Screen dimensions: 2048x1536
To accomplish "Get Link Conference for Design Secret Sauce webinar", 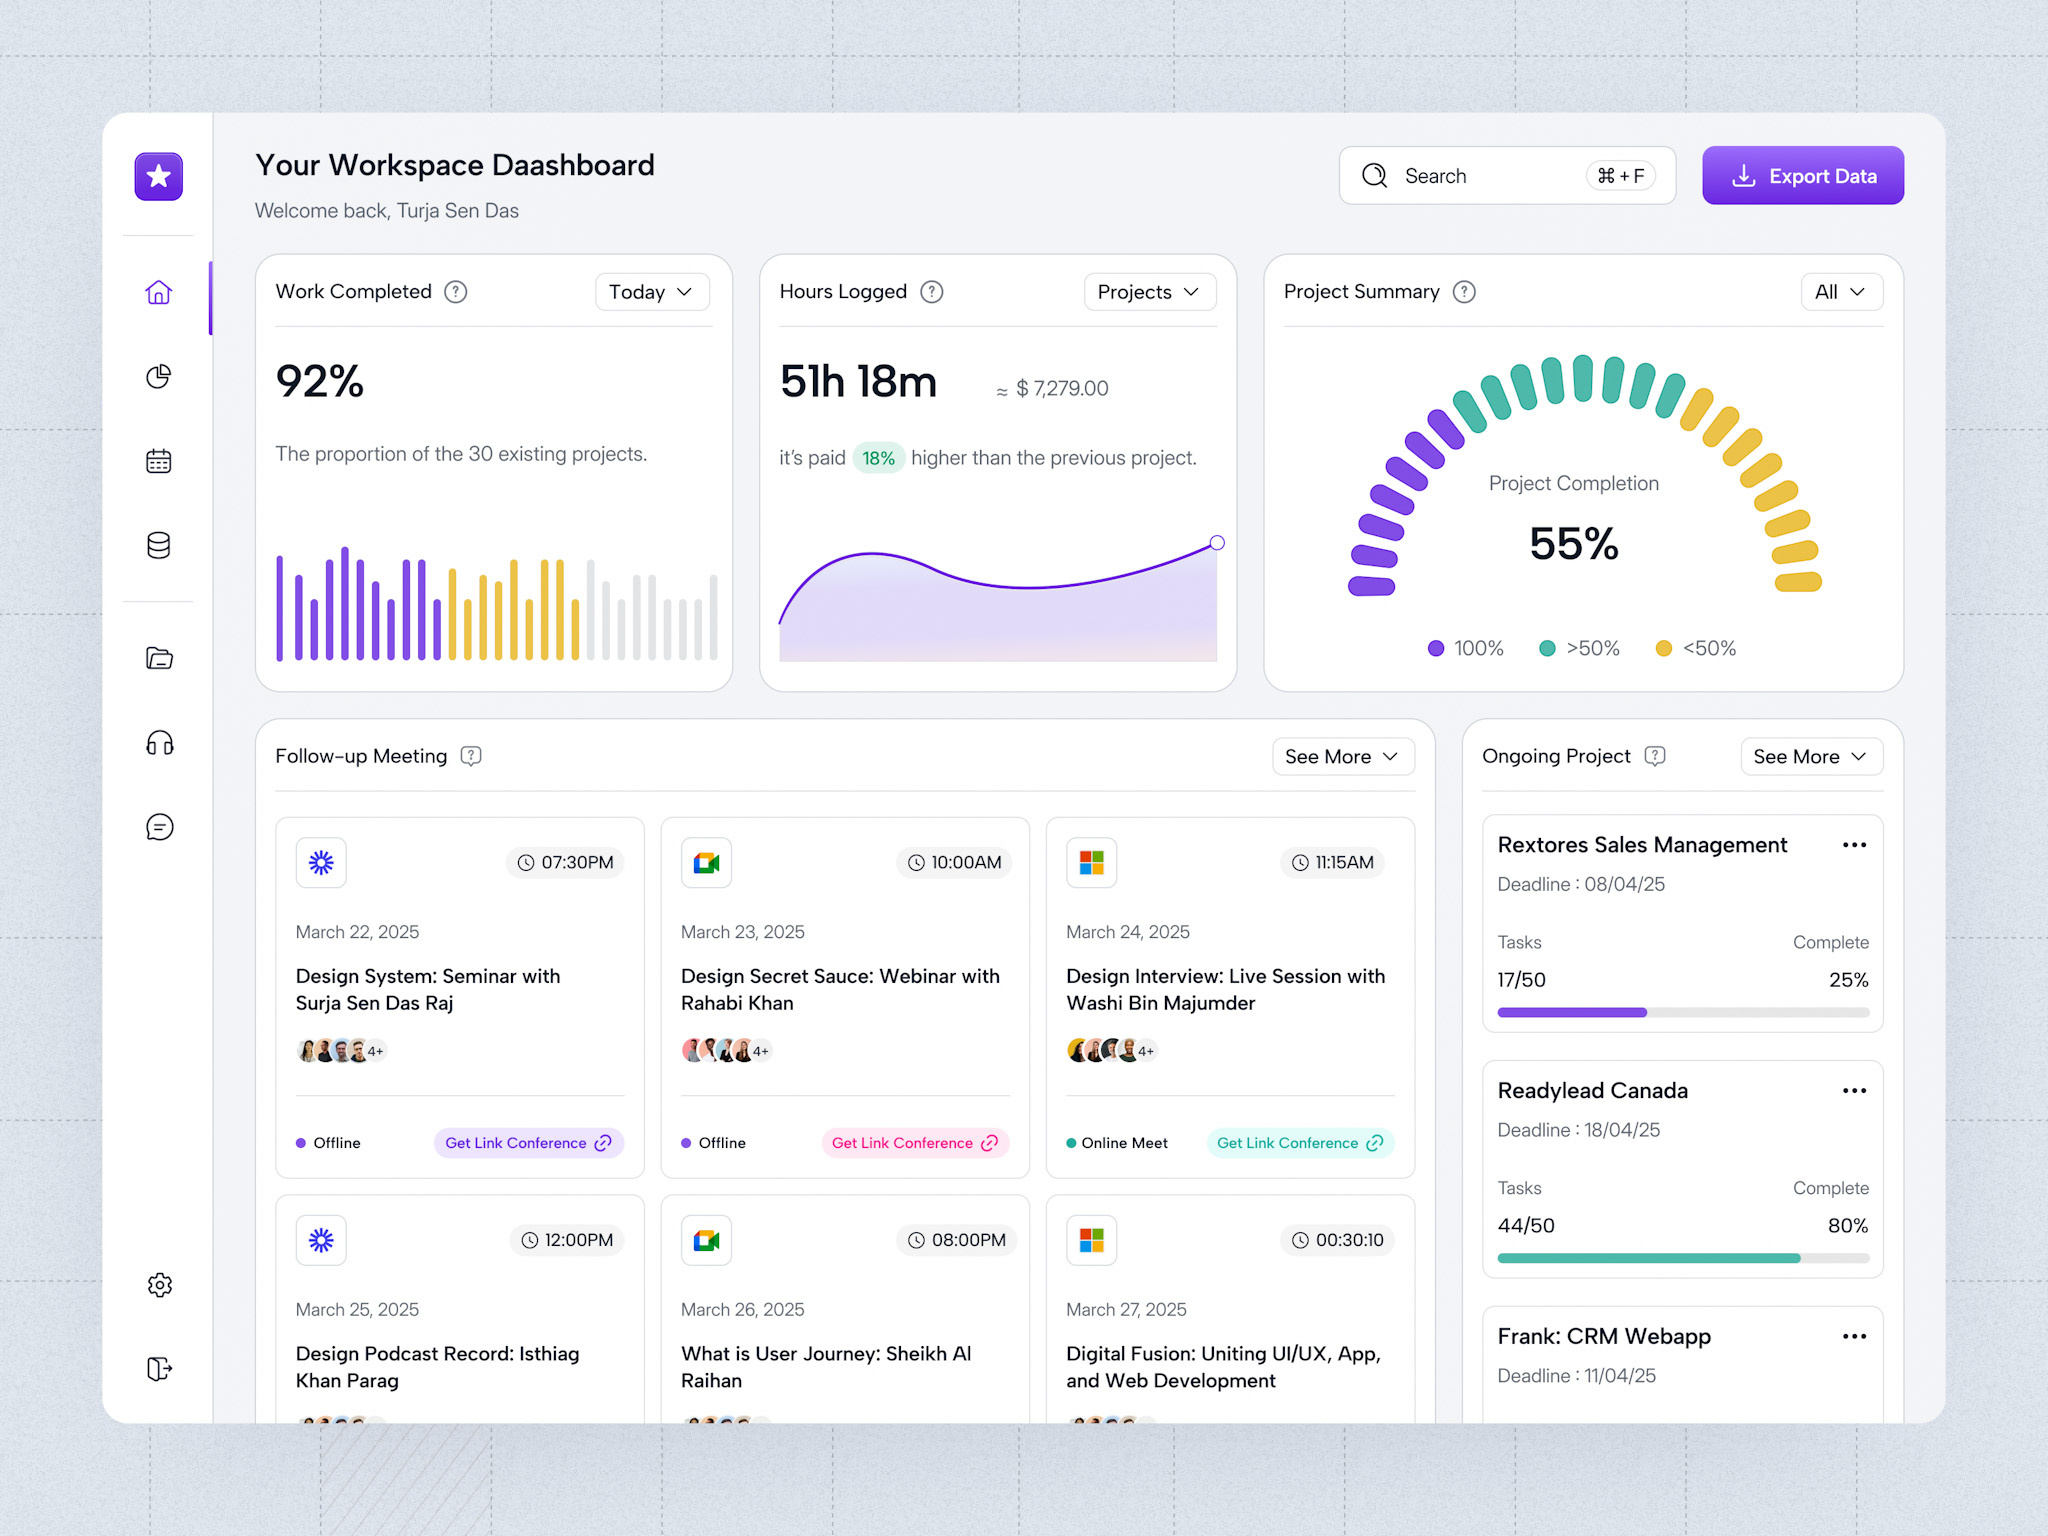I will (x=913, y=1142).
